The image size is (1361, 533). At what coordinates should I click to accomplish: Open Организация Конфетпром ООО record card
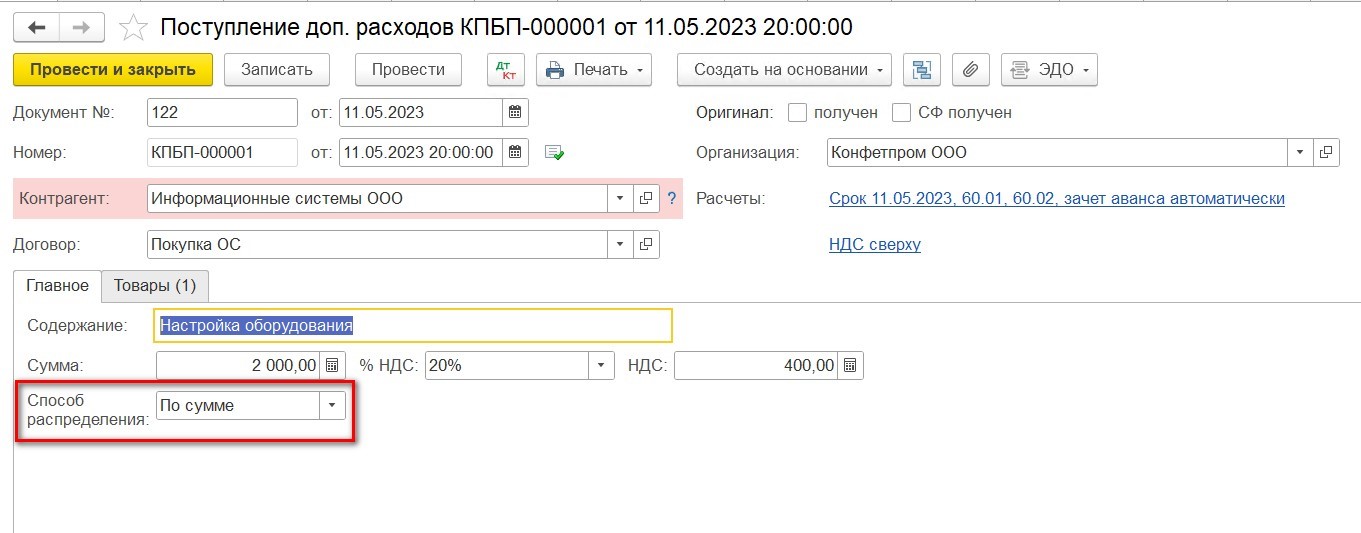(x=1326, y=152)
